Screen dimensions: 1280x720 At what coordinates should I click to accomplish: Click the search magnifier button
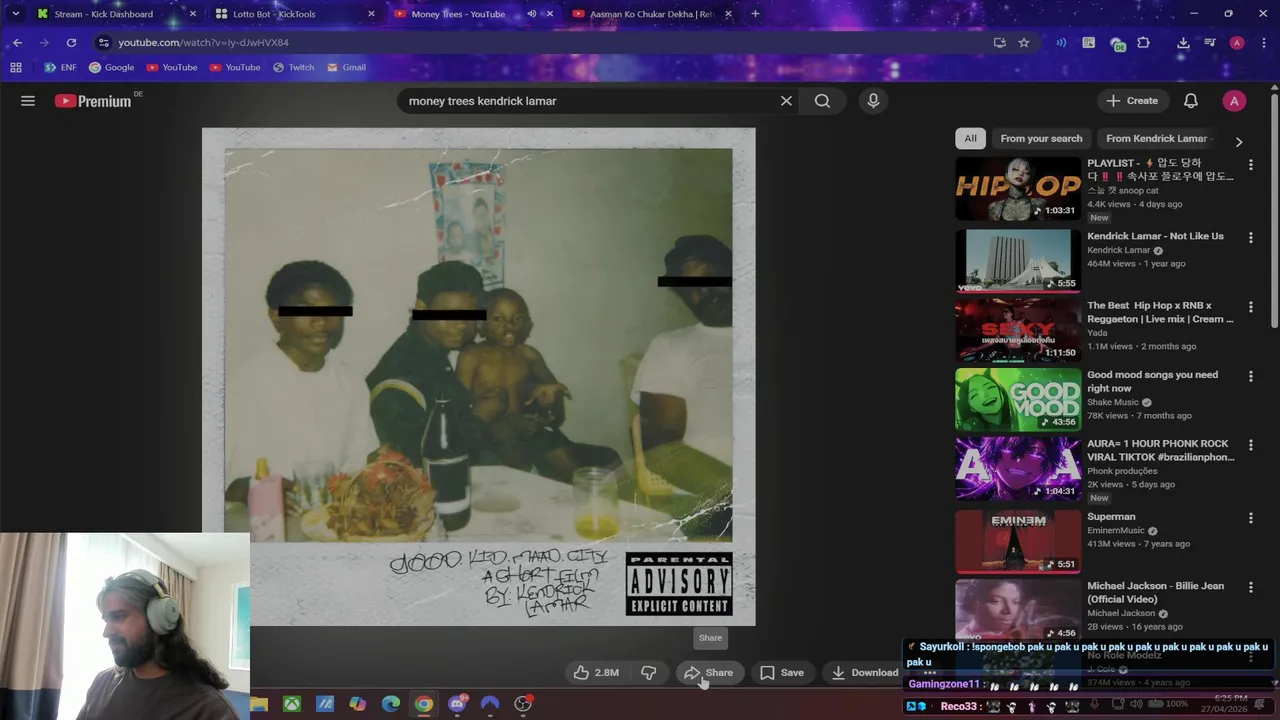click(822, 101)
